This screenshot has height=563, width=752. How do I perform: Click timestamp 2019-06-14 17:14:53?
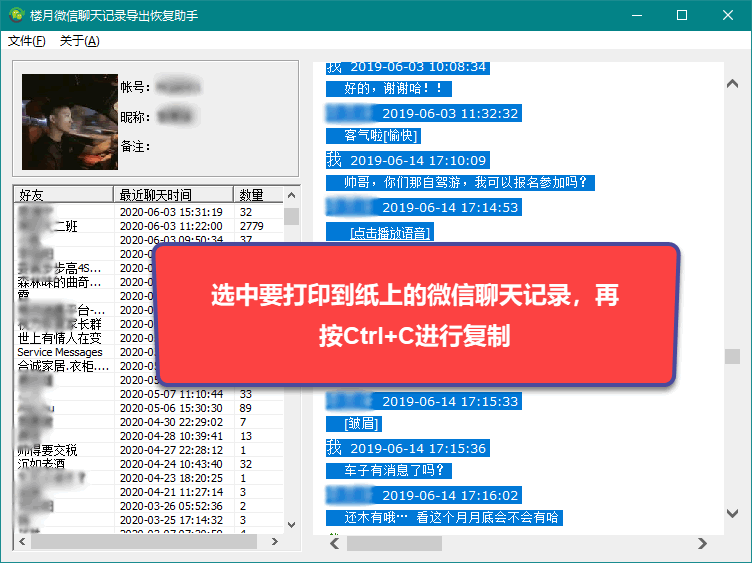coord(450,207)
